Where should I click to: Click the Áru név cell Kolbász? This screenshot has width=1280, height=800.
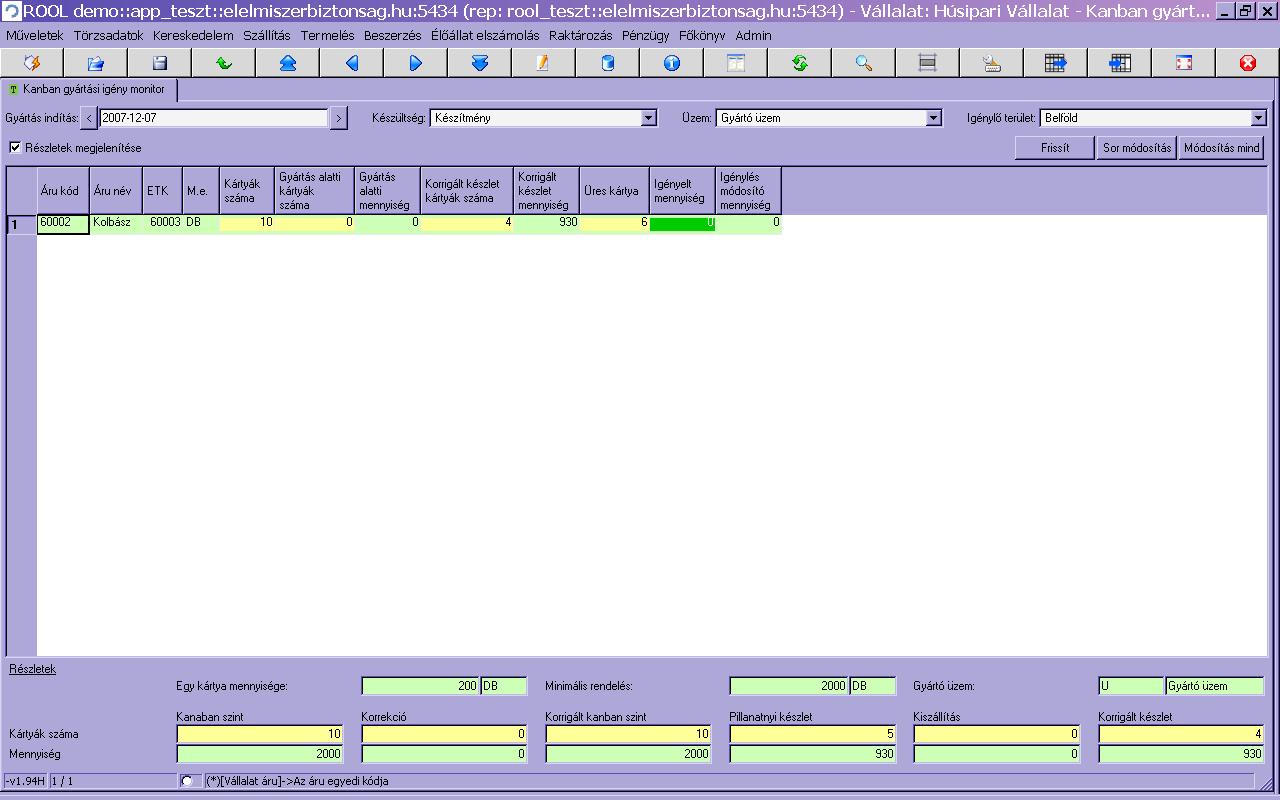(x=116, y=224)
